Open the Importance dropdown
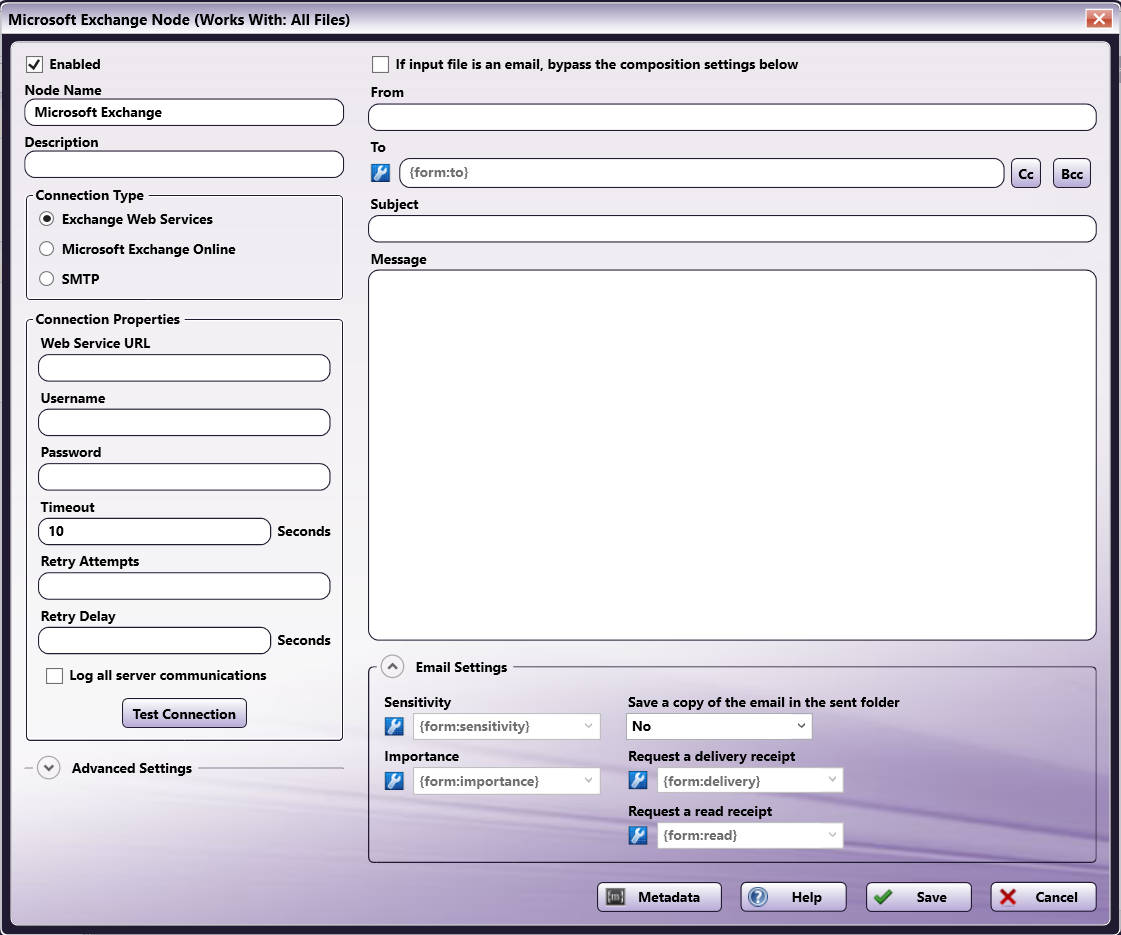The width and height of the screenshot is (1121, 935). [506, 781]
